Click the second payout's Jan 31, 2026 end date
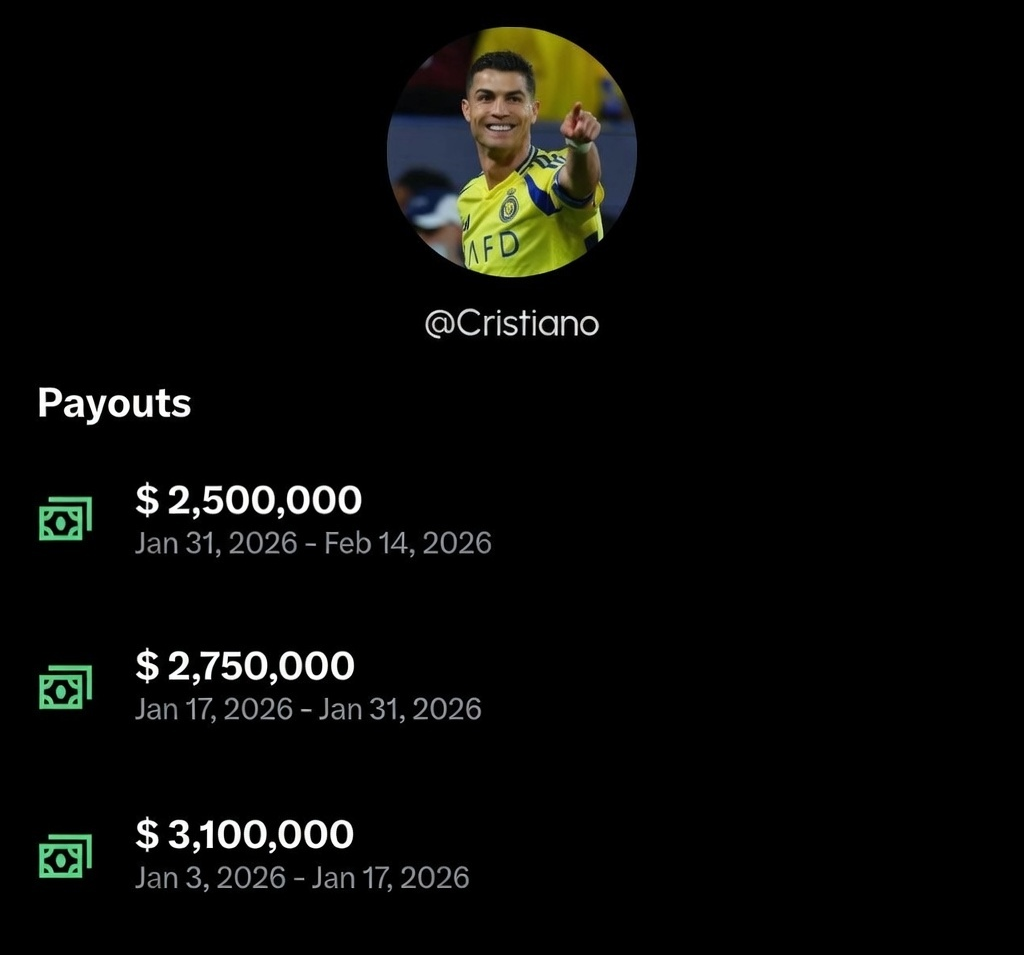This screenshot has height=955, width=1024. 398,709
